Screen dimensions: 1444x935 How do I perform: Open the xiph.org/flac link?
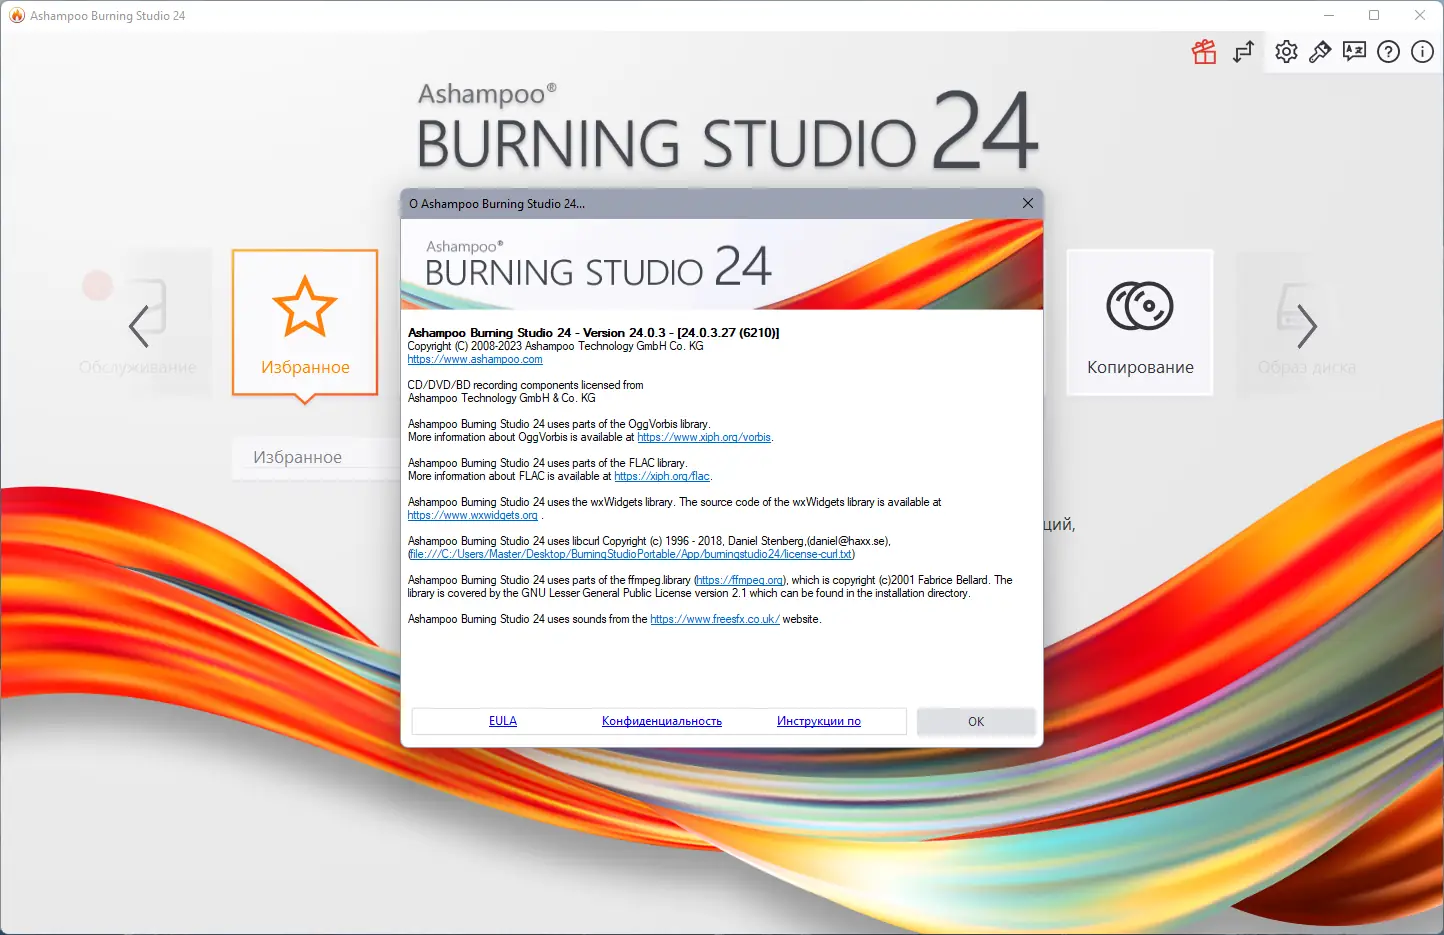click(x=662, y=476)
